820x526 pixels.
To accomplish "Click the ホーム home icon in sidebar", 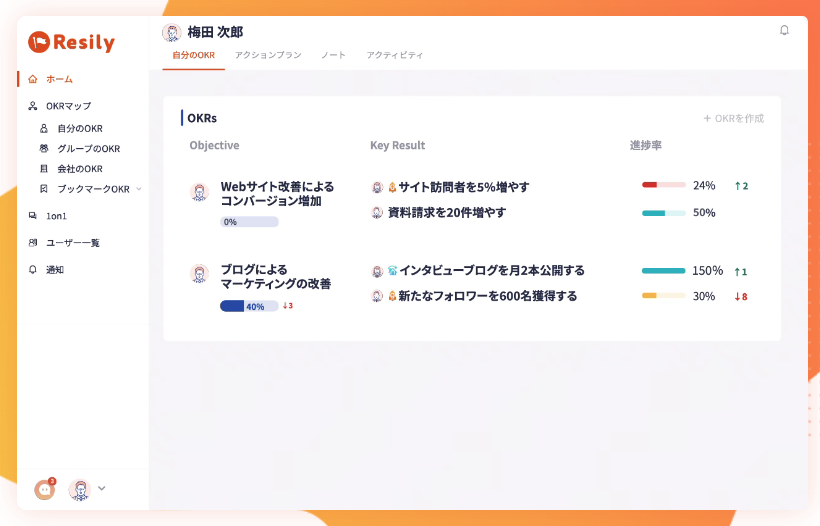I will pyautogui.click(x=33, y=79).
